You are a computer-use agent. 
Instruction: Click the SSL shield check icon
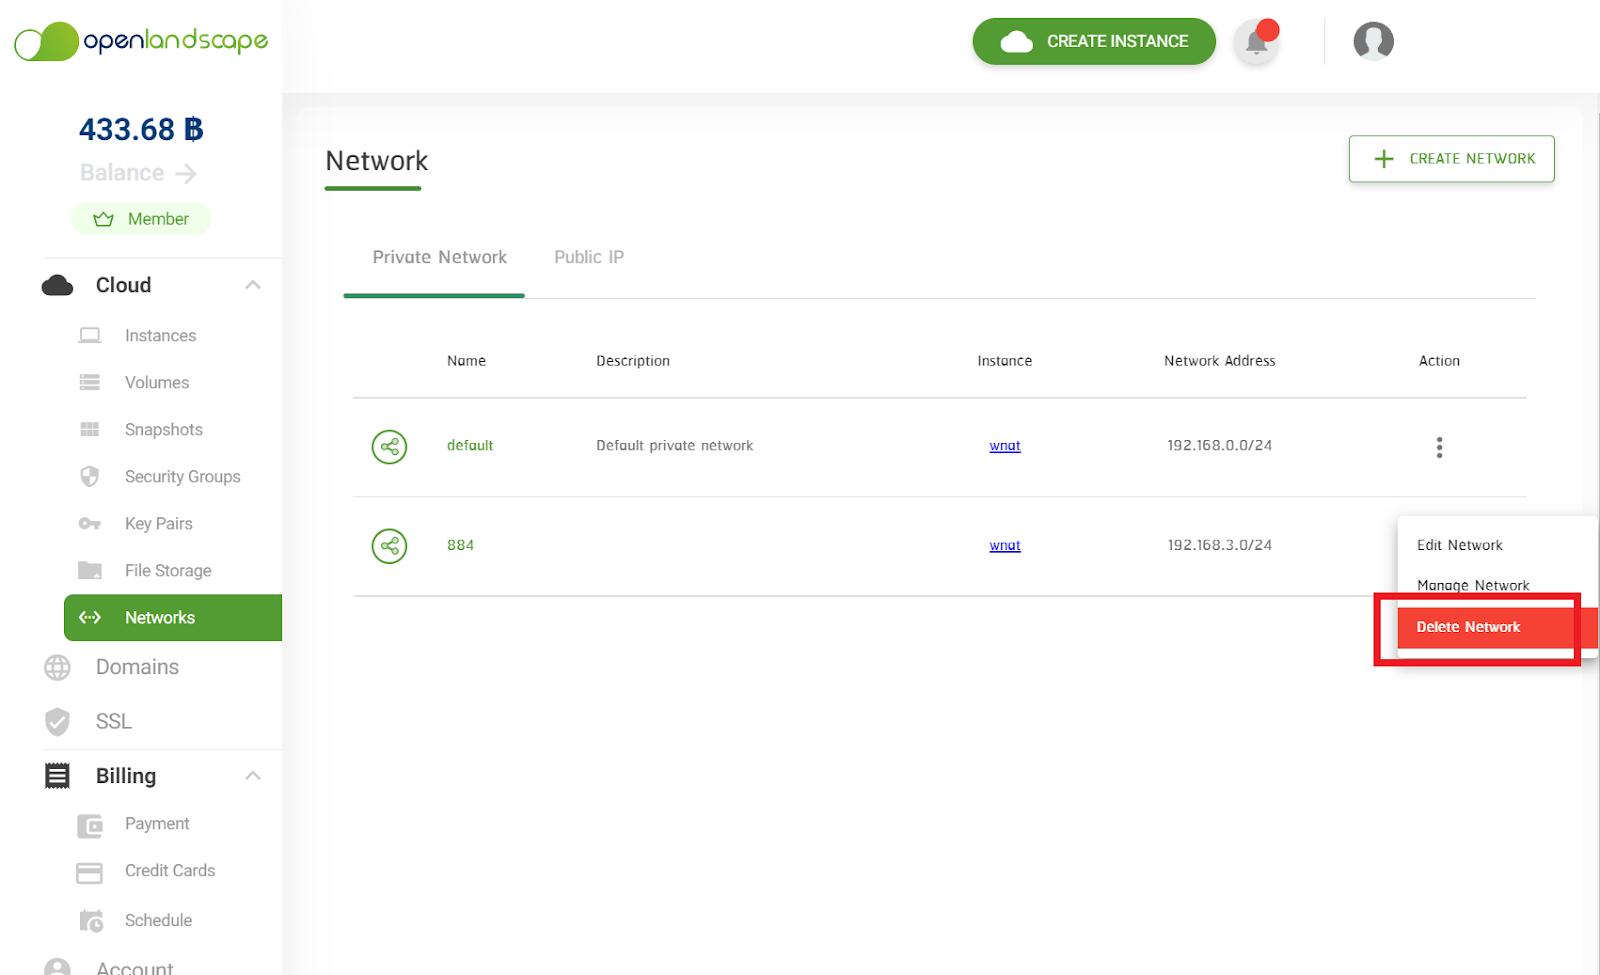click(x=58, y=722)
